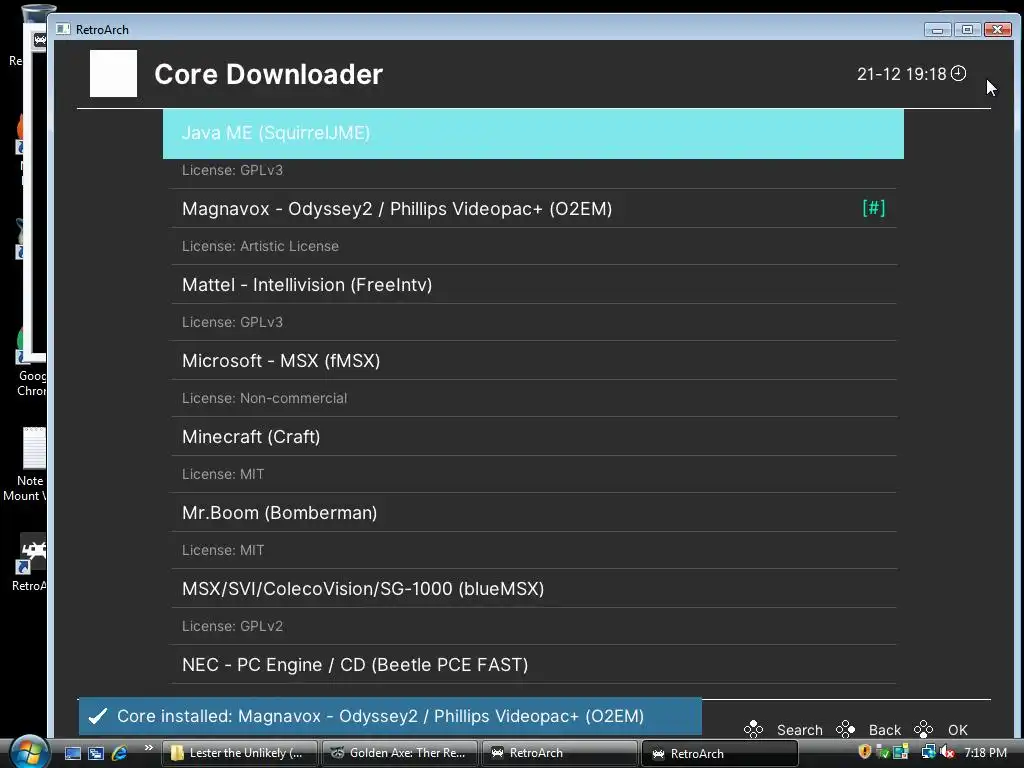Click the OK control hint icon
Image resolution: width=1024 pixels, height=768 pixels.
point(923,729)
